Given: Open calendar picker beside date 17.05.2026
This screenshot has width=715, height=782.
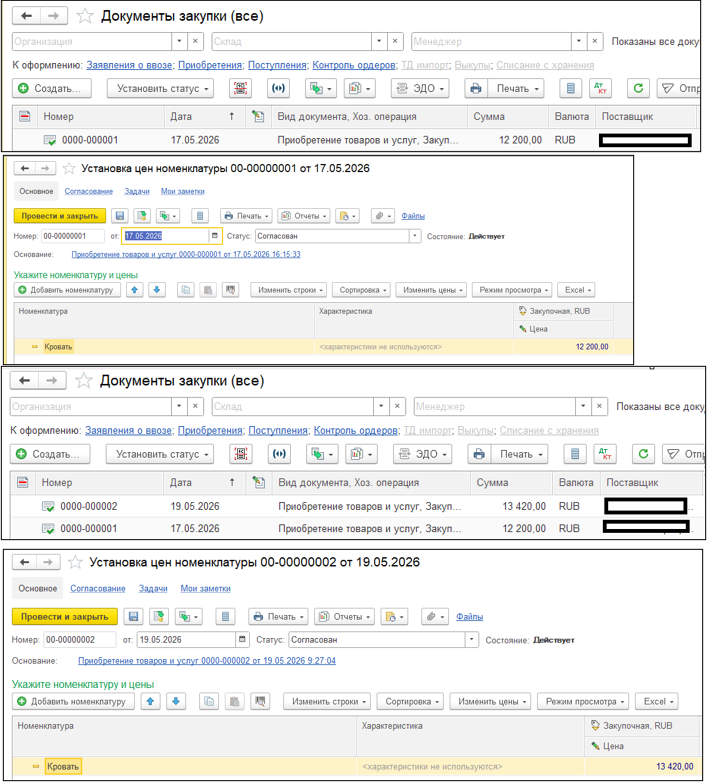Looking at the screenshot, I should [215, 236].
